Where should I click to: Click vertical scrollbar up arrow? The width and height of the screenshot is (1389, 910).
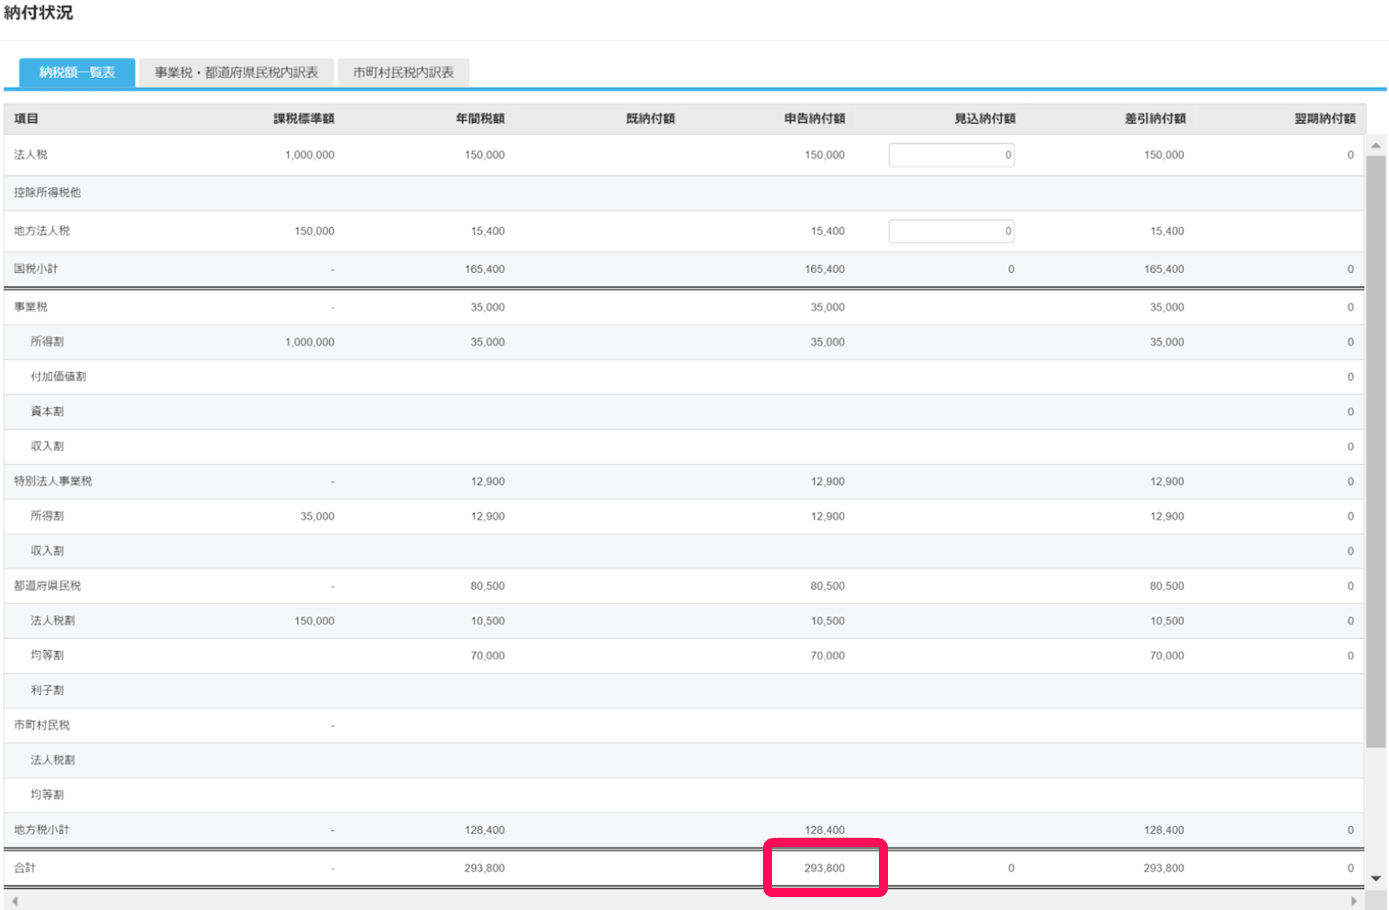tap(1376, 146)
